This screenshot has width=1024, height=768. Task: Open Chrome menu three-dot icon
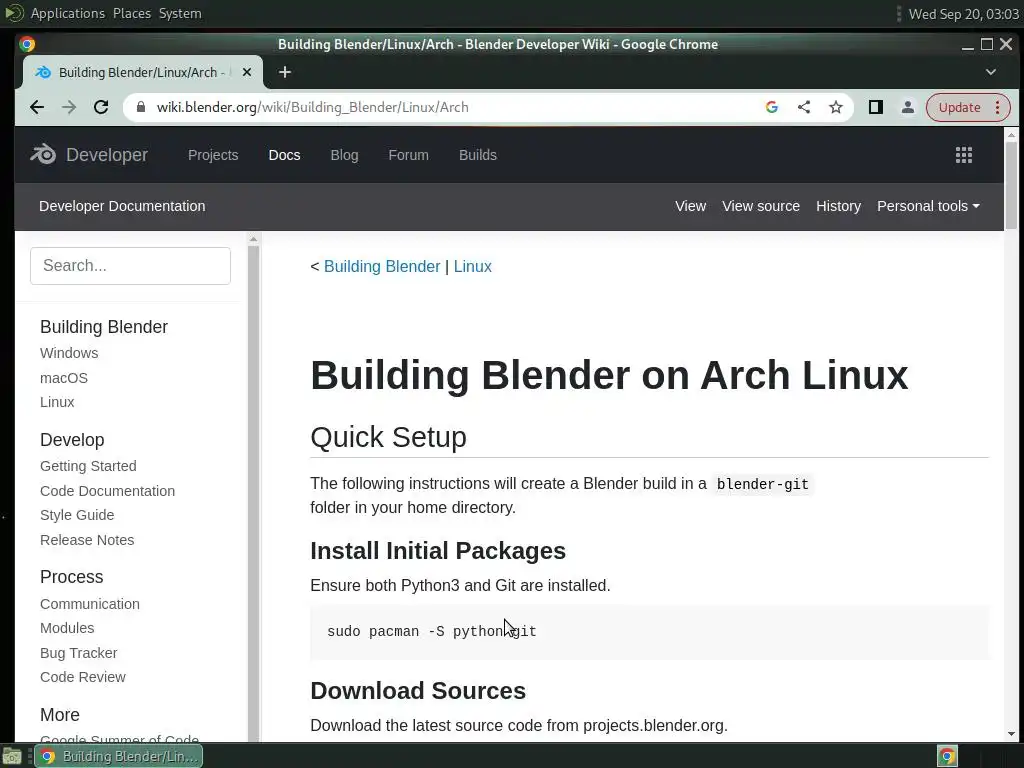click(998, 107)
